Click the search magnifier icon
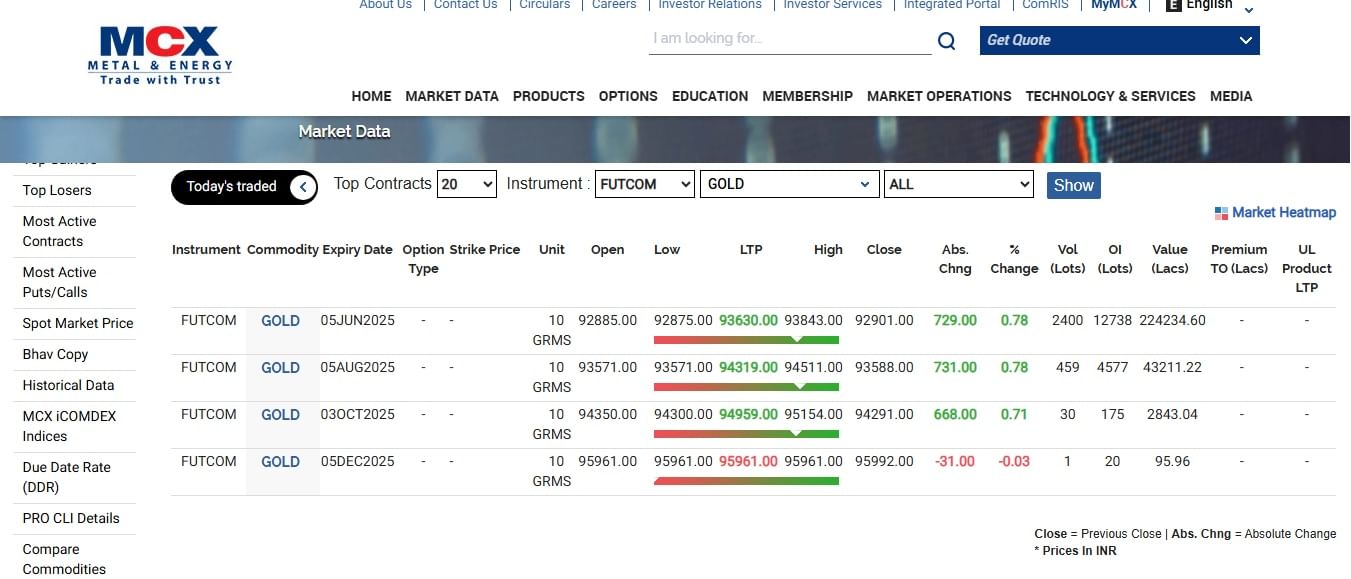1351x579 pixels. coord(946,41)
